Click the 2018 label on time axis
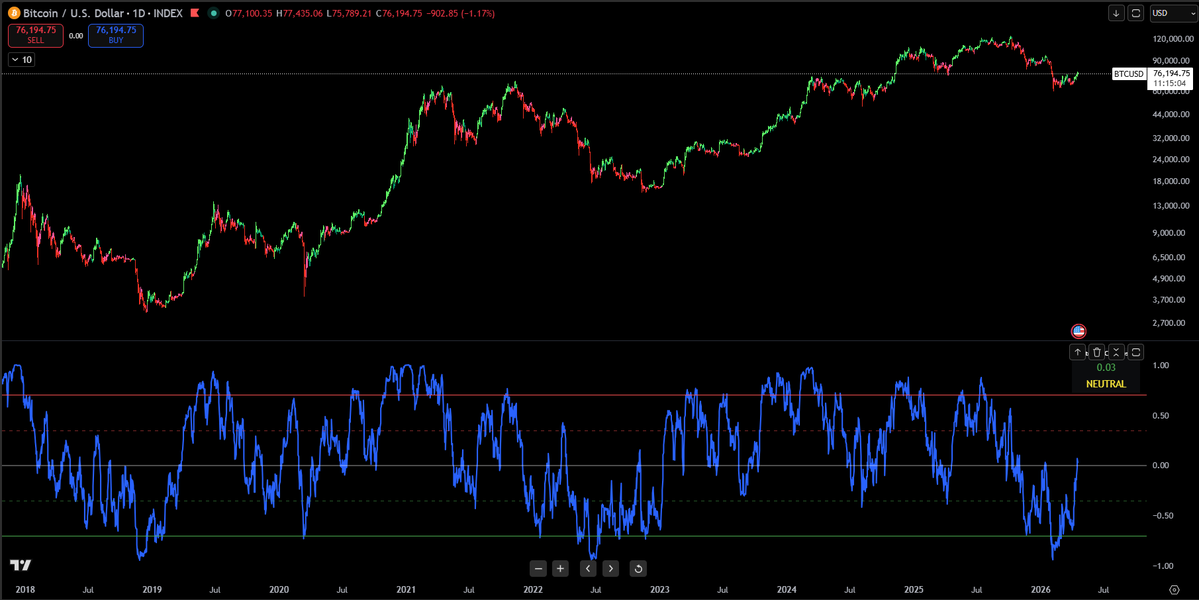Screen dimensions: 1199x600 click(24, 589)
